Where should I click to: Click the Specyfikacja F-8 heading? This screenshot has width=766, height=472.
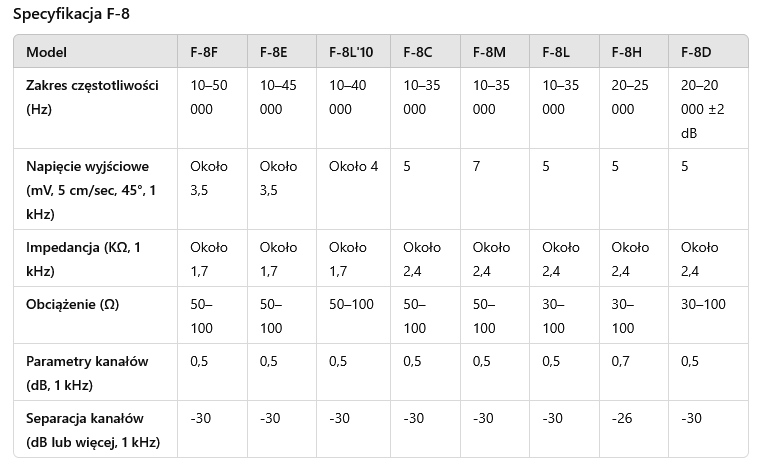(71, 14)
